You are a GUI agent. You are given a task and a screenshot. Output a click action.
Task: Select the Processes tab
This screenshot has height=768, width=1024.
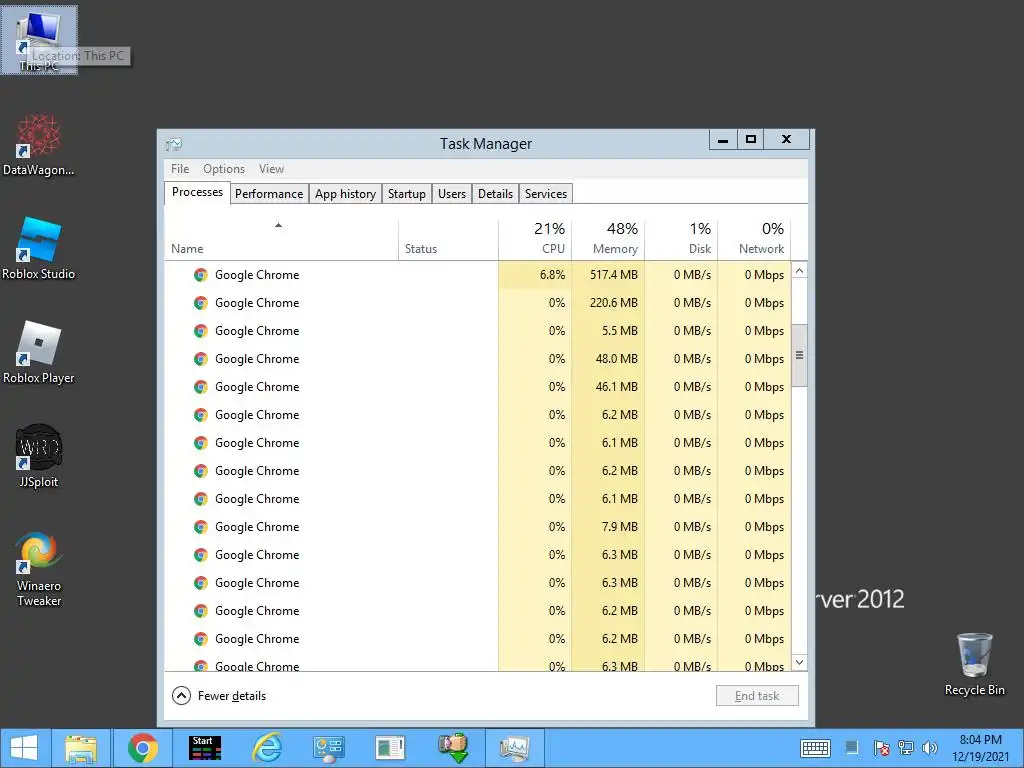[x=197, y=192]
